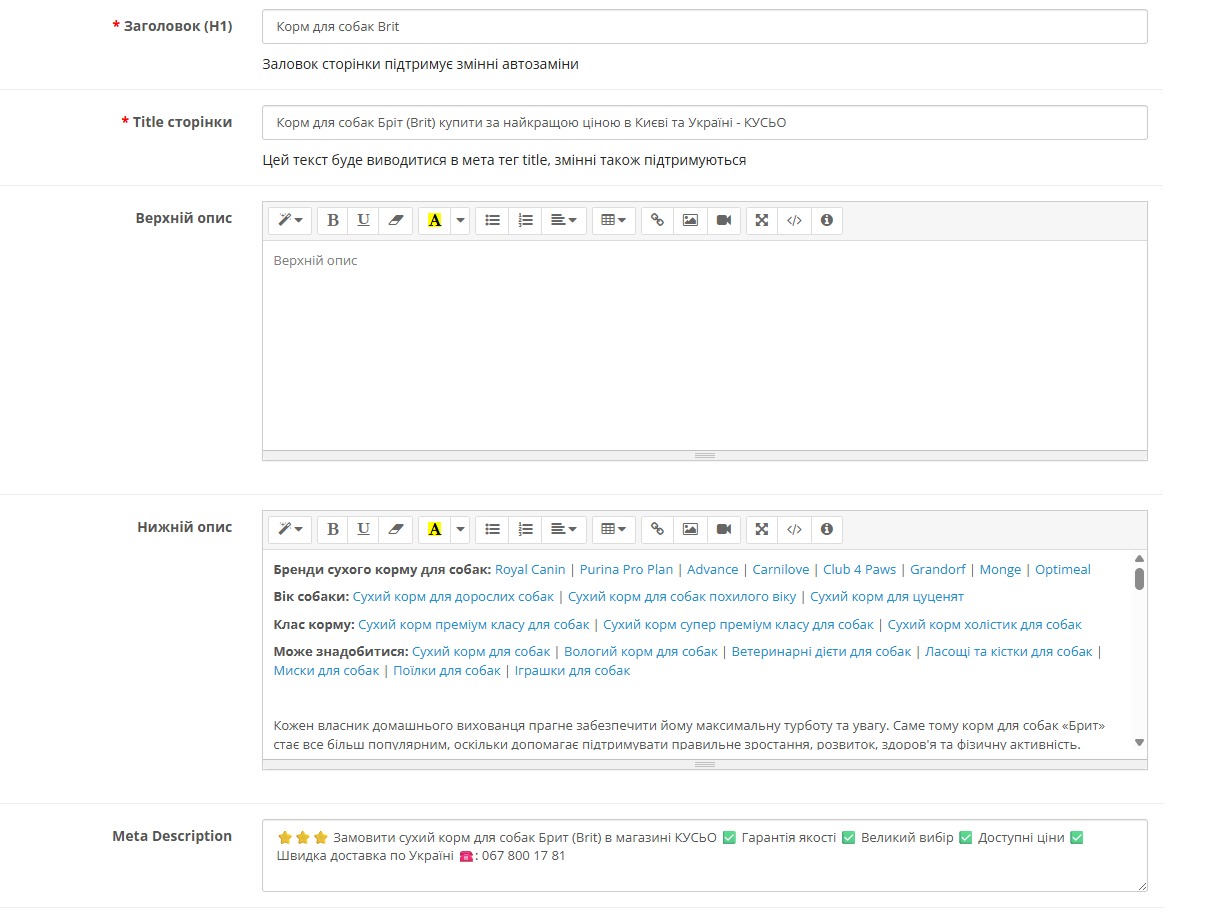
Task: Insert ordered list in Нижній опис editor
Action: point(525,529)
